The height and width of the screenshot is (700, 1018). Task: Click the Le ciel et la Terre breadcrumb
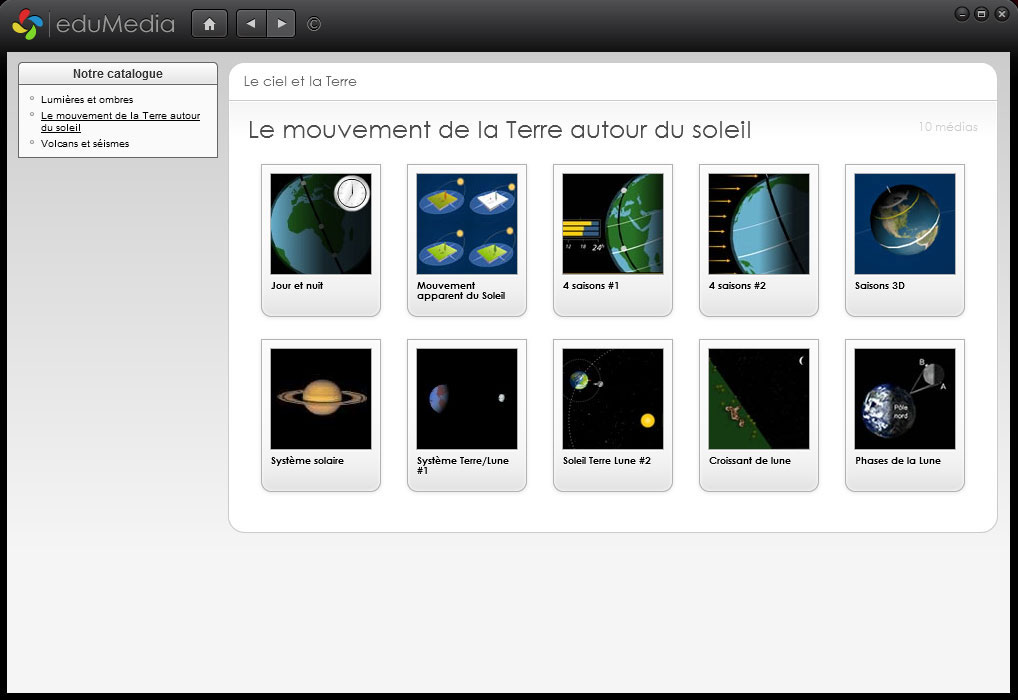(300, 82)
